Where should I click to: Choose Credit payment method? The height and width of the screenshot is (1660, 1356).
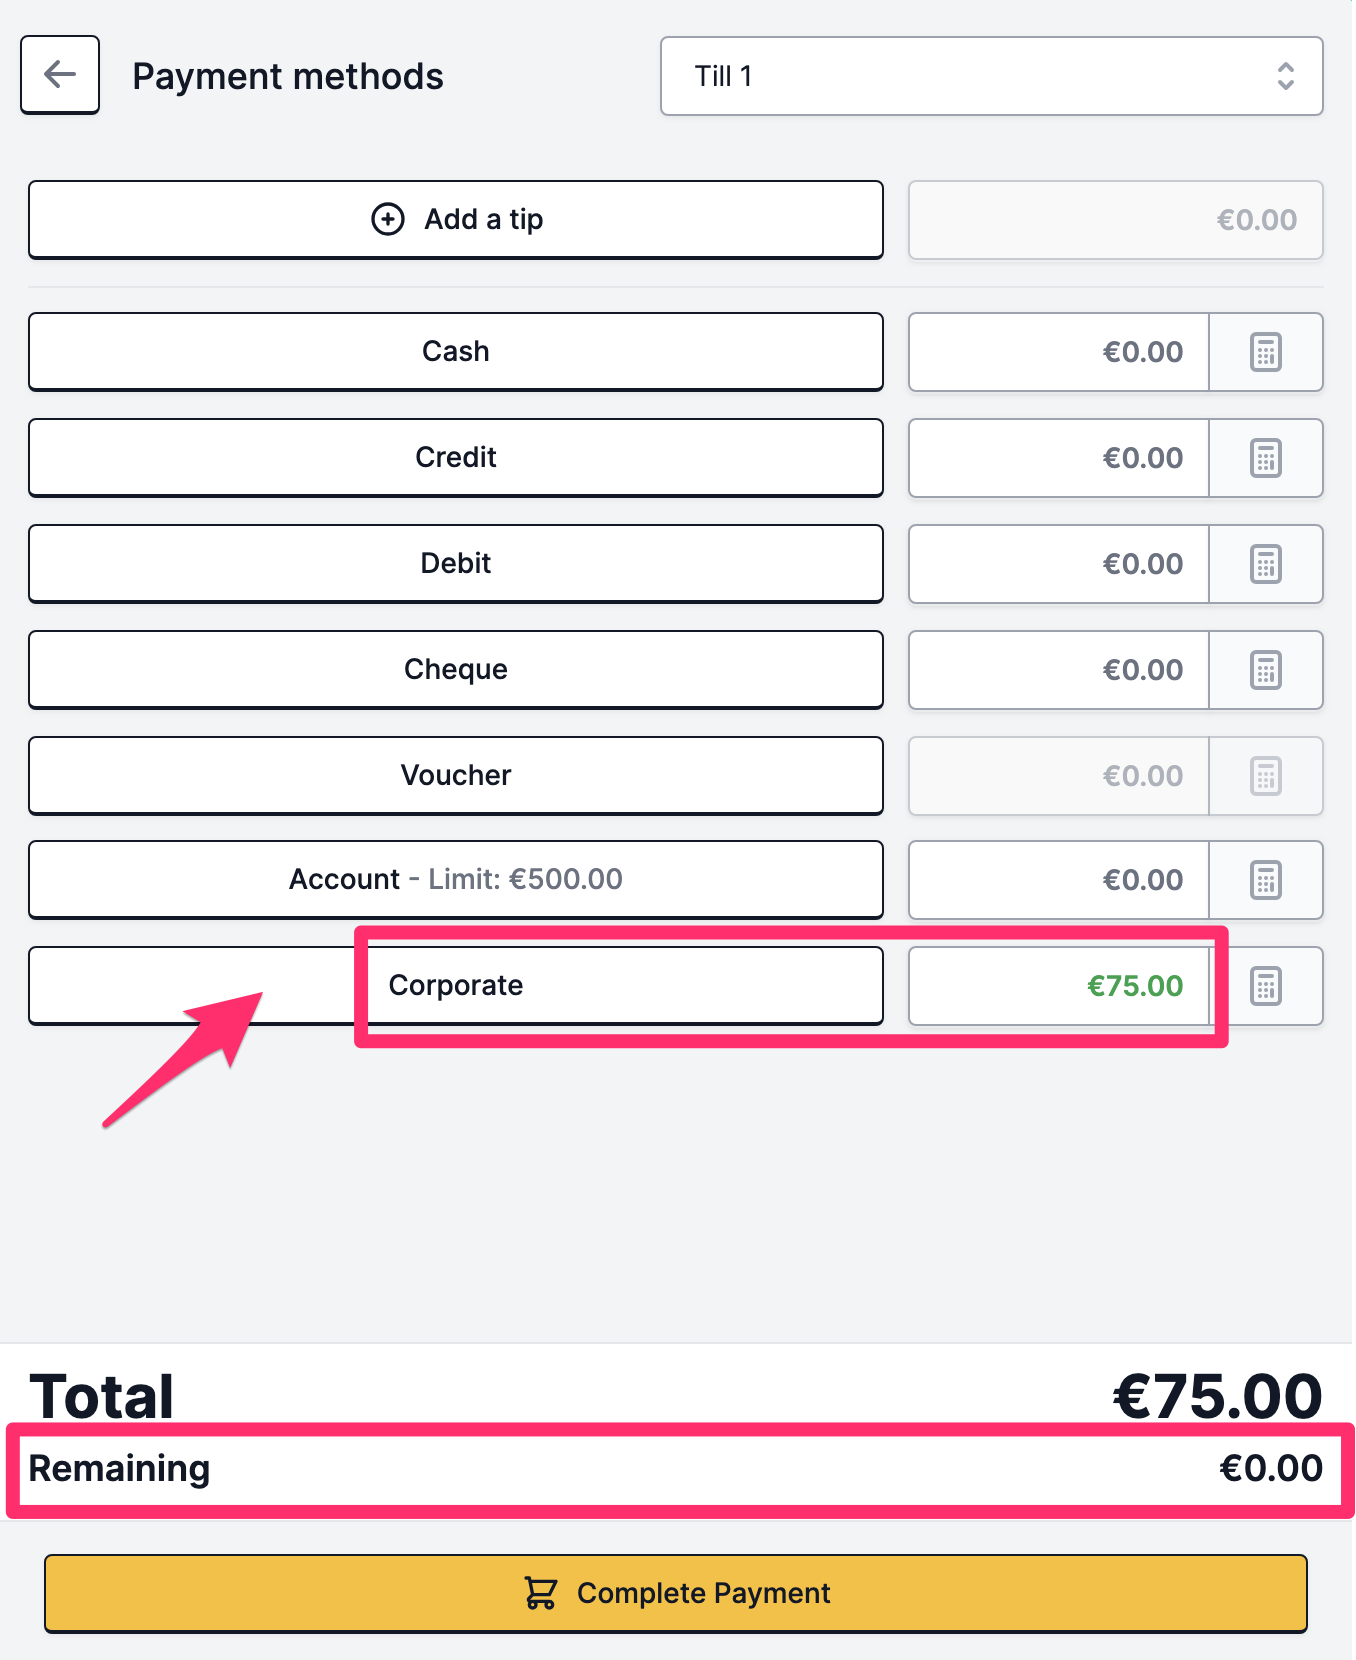[456, 458]
